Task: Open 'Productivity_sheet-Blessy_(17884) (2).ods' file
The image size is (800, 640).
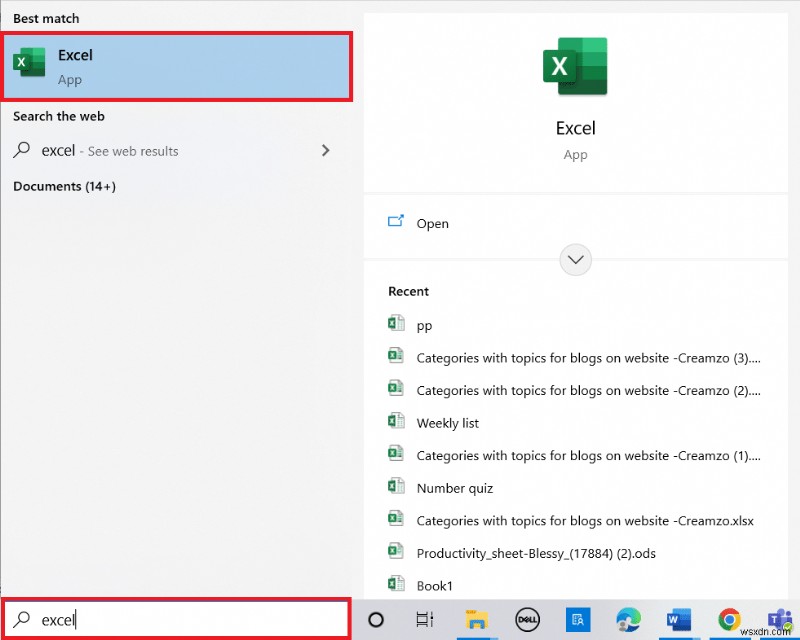Action: [536, 554]
